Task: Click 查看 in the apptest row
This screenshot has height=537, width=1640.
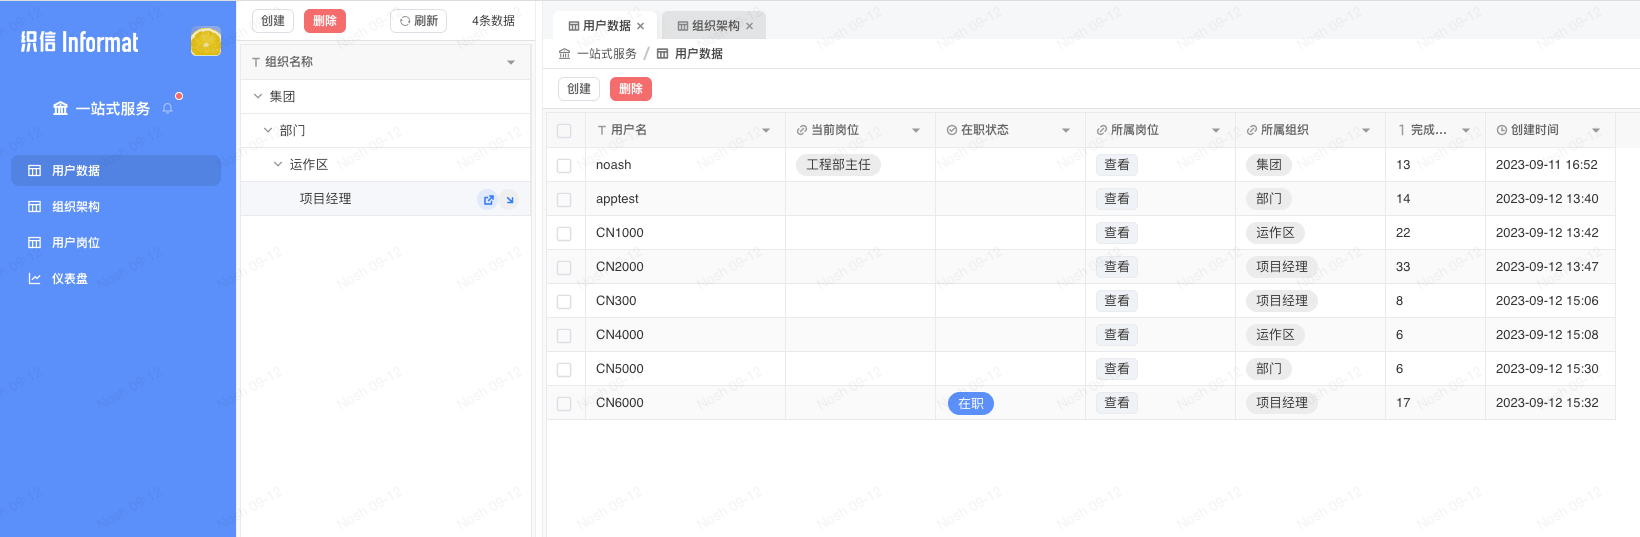Action: click(x=1116, y=199)
